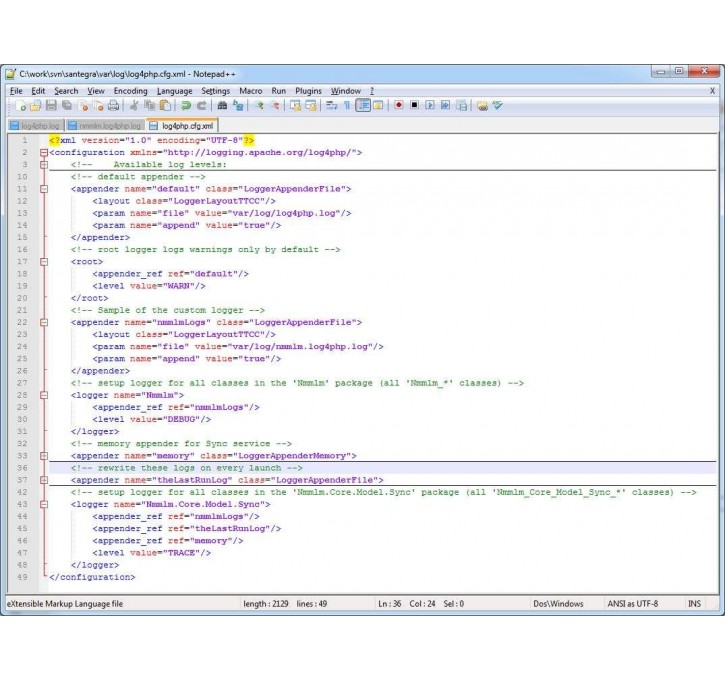Collapse the configuration element on line 2
Viewport: 725px width, 680px height.
click(43, 153)
